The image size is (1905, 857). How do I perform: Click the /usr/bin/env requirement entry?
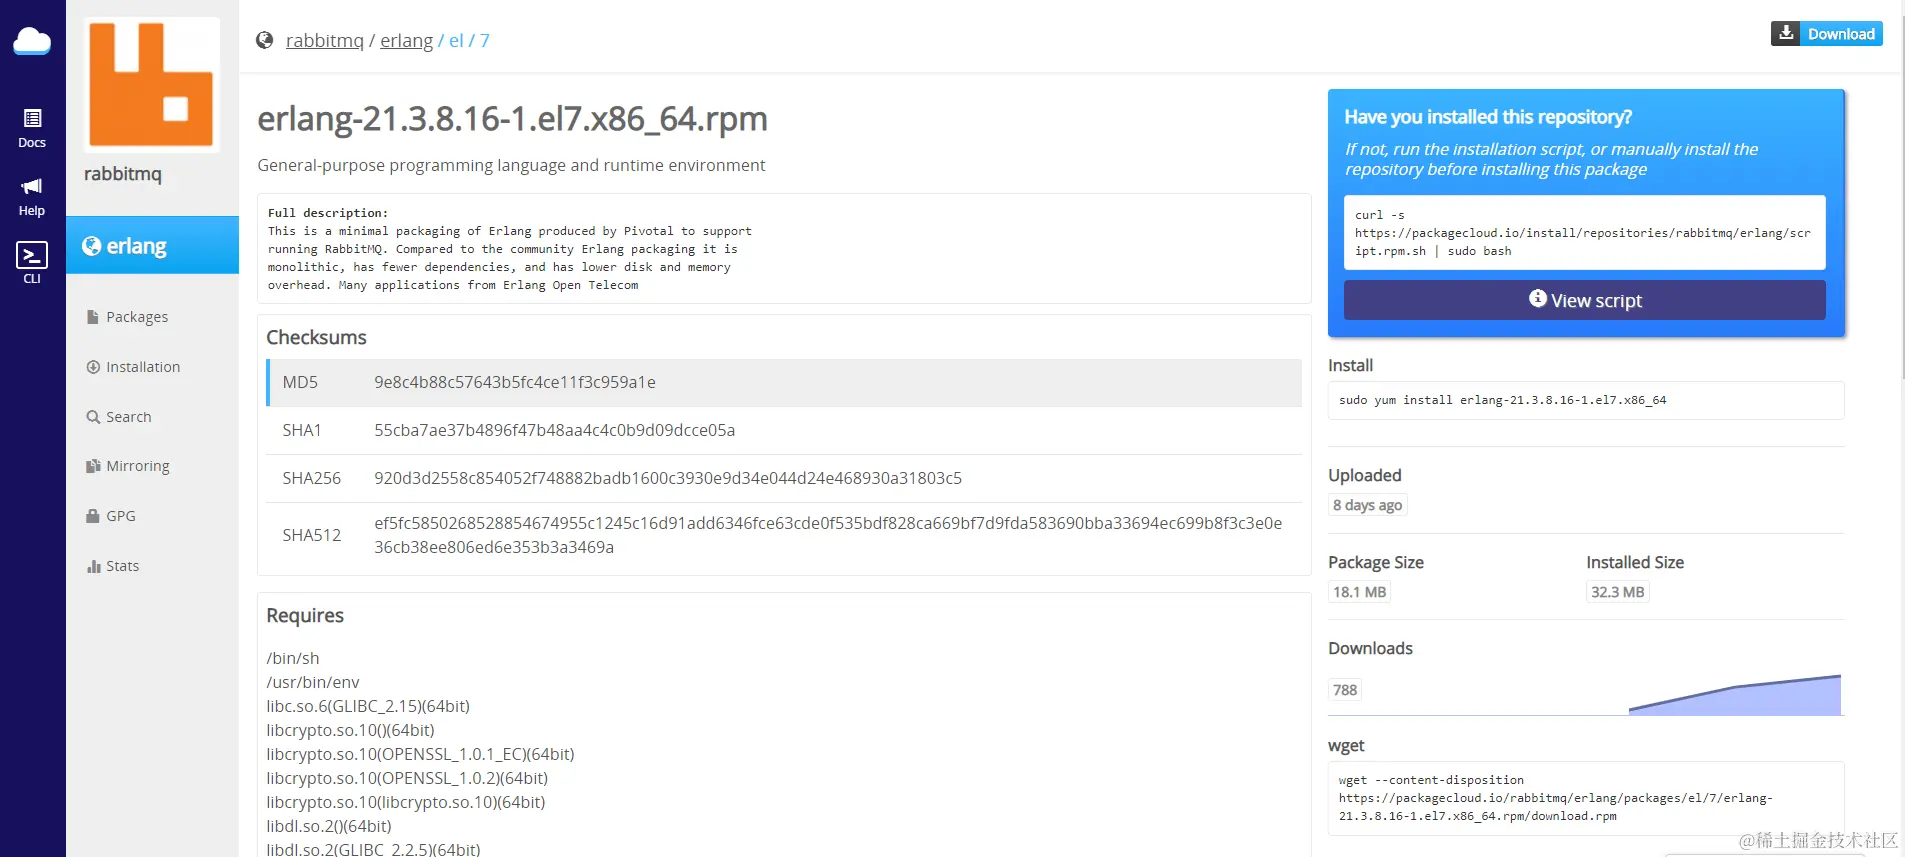[x=313, y=682]
